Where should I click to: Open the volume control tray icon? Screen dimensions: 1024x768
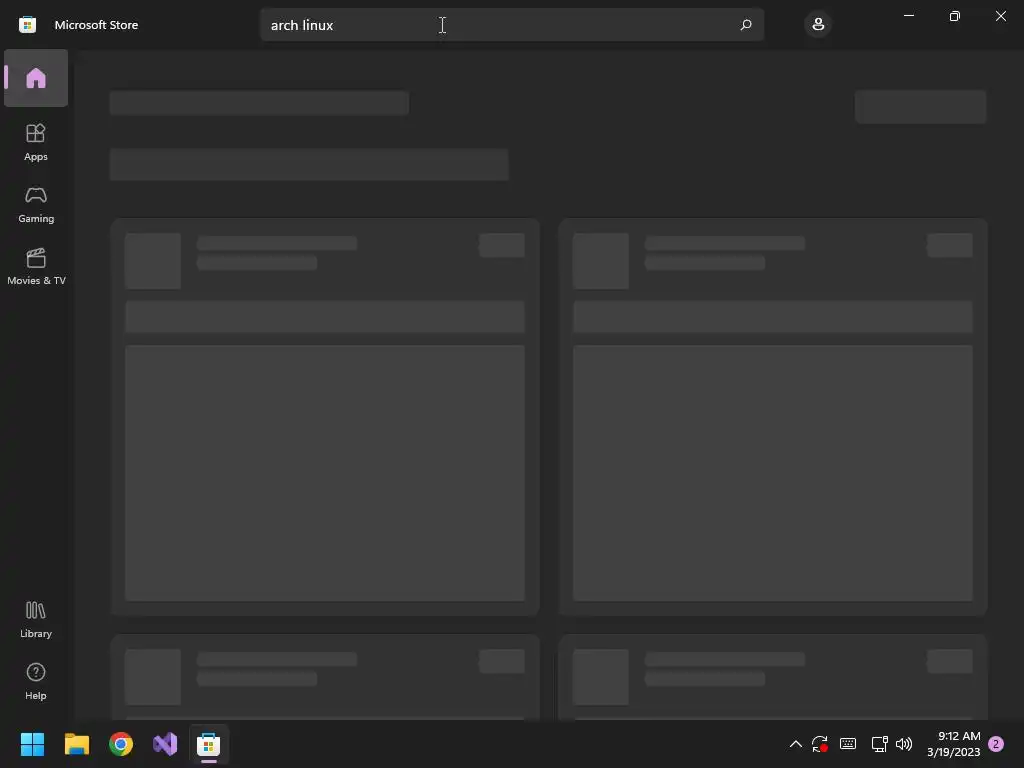click(904, 744)
